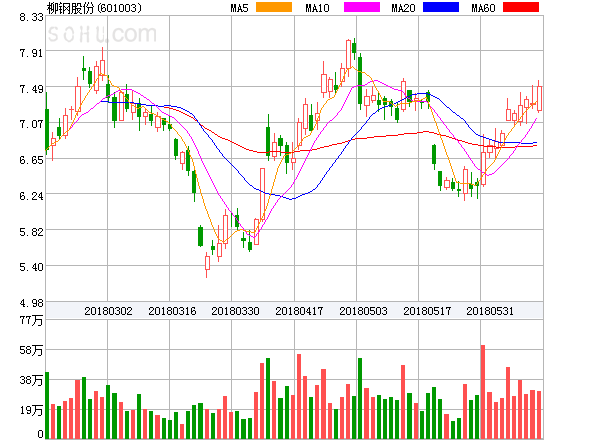Click the tallest red volume bar near 20180531
The image size is (600, 440).
click(483, 392)
